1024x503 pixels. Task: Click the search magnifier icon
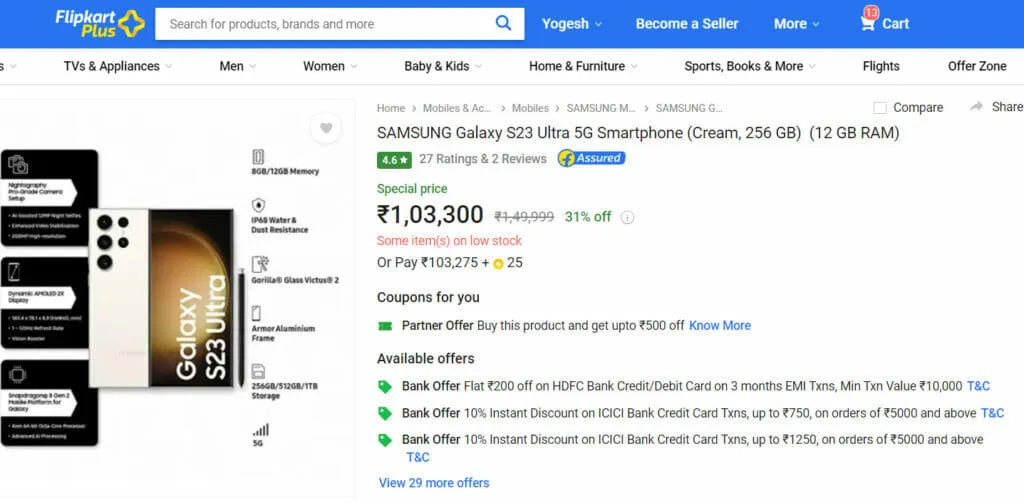503,24
